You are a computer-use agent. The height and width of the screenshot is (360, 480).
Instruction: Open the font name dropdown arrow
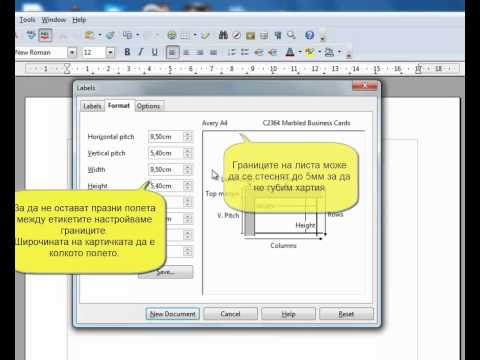[72, 52]
